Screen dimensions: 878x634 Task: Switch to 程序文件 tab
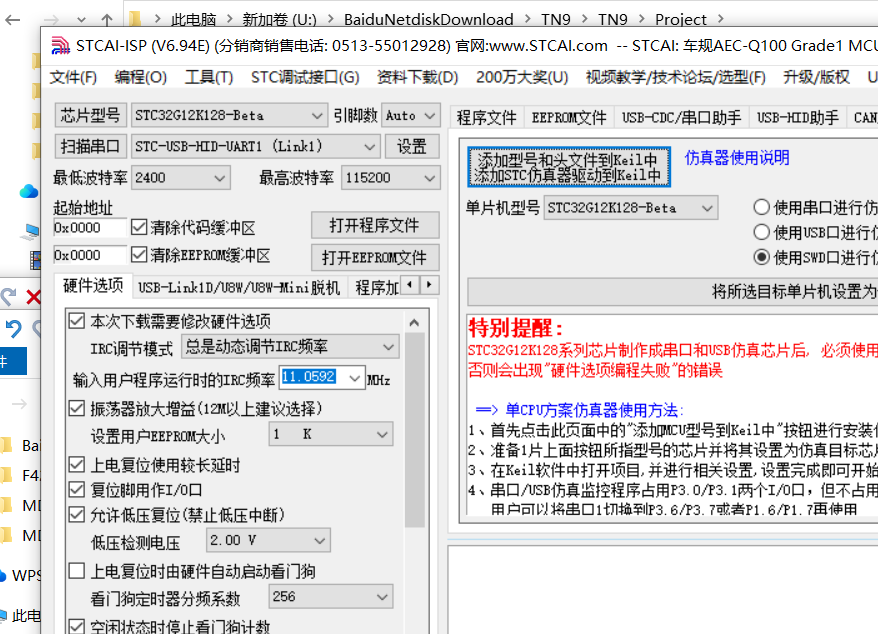487,117
